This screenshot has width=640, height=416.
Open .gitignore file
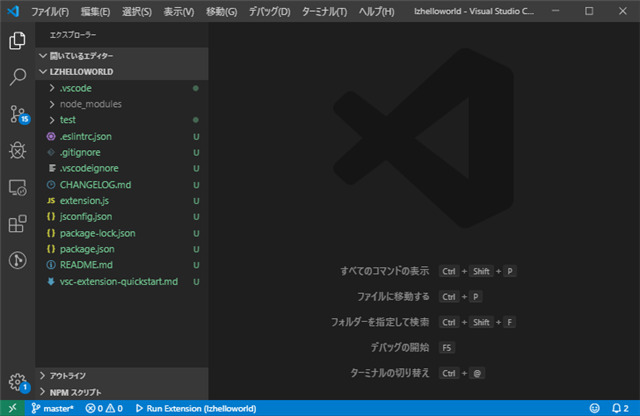coord(122,152)
